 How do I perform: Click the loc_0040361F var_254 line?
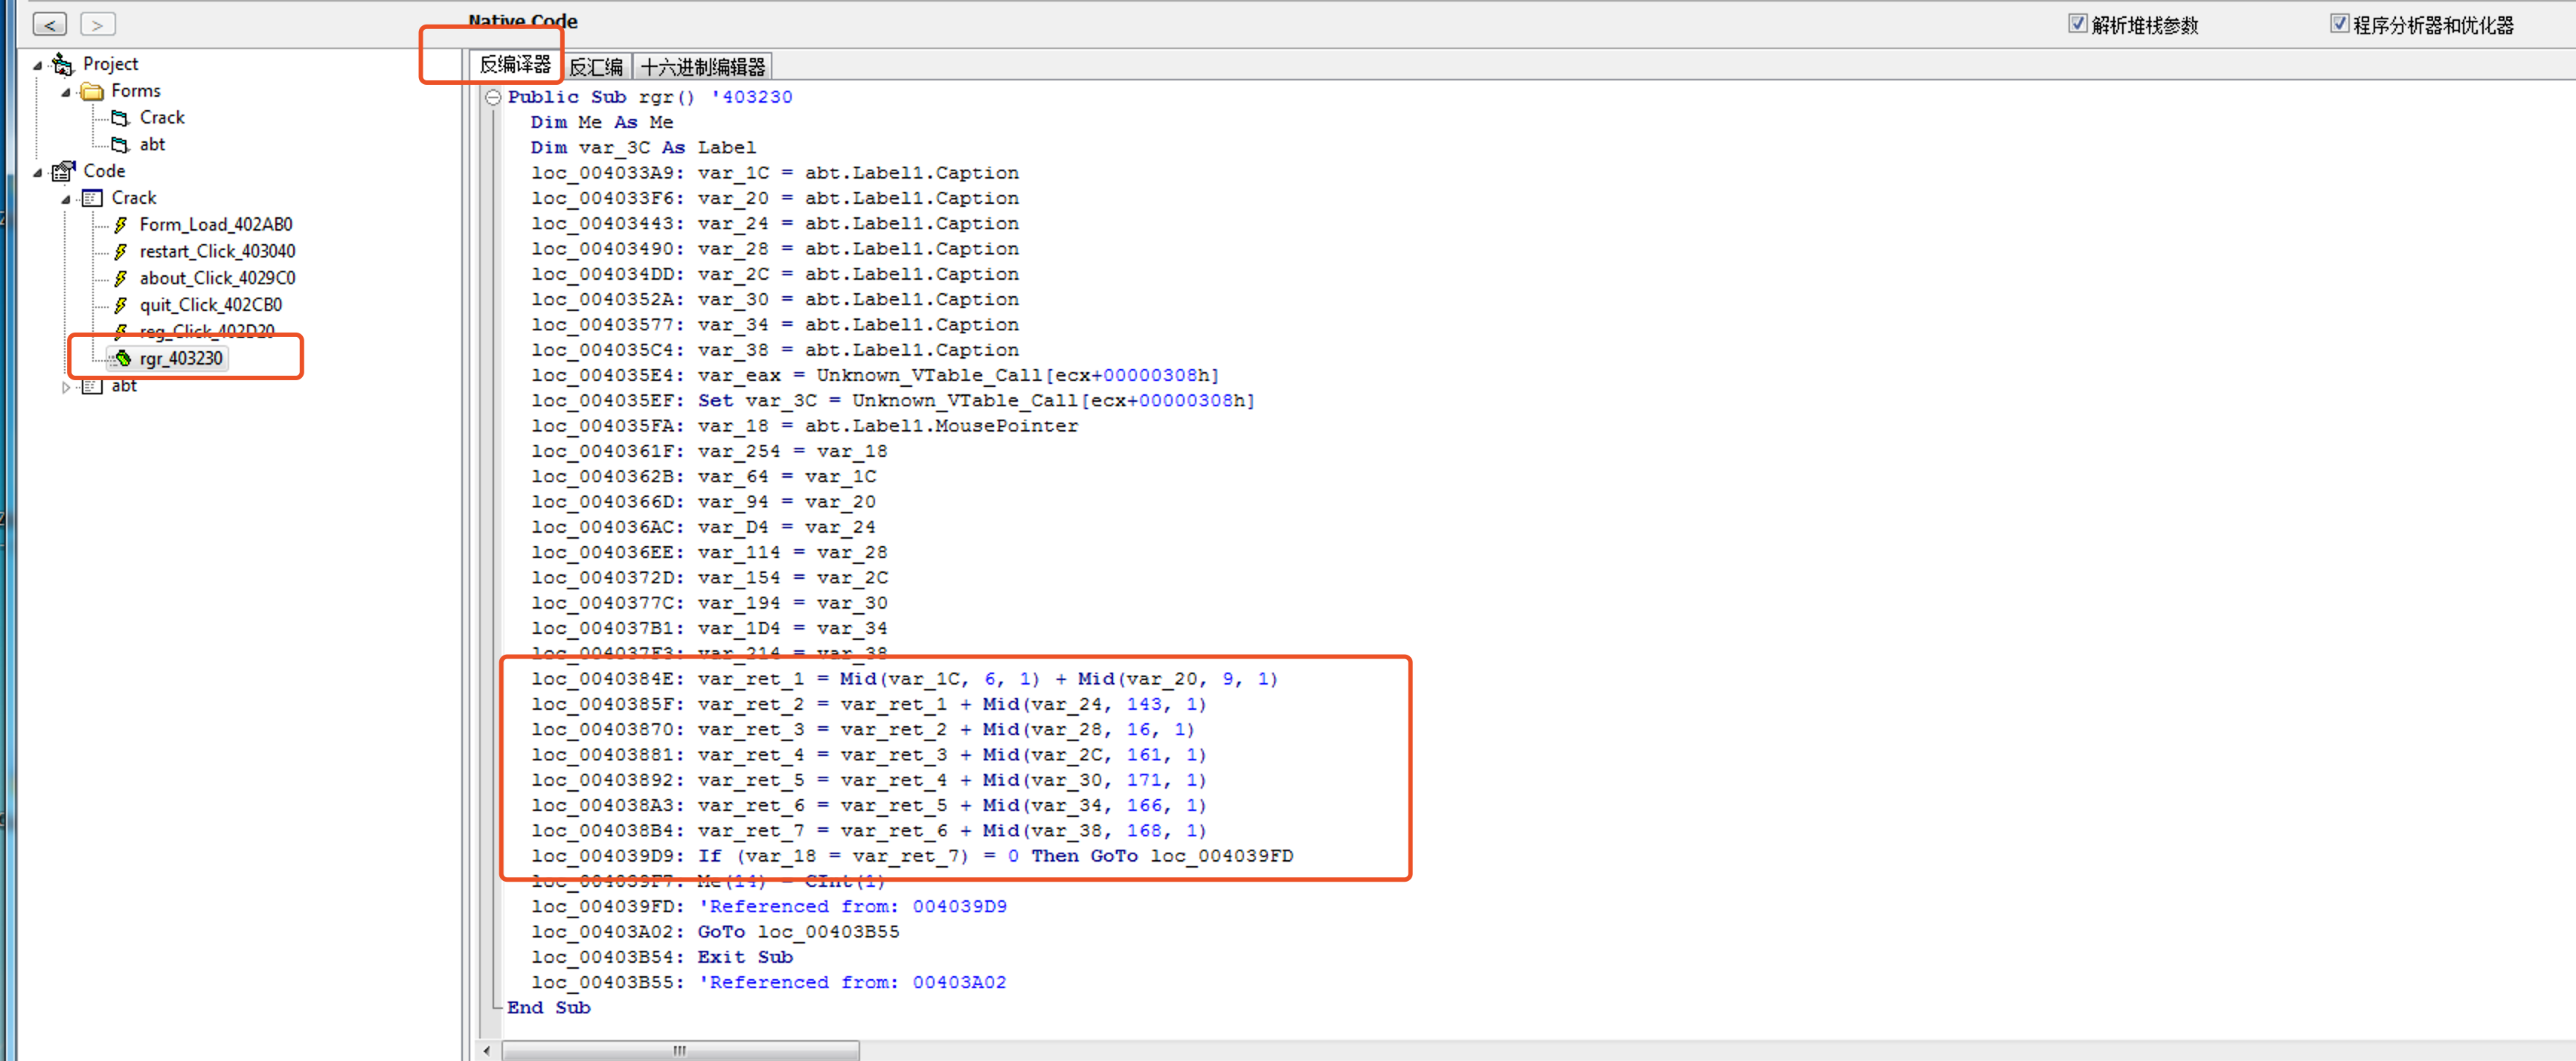709,452
